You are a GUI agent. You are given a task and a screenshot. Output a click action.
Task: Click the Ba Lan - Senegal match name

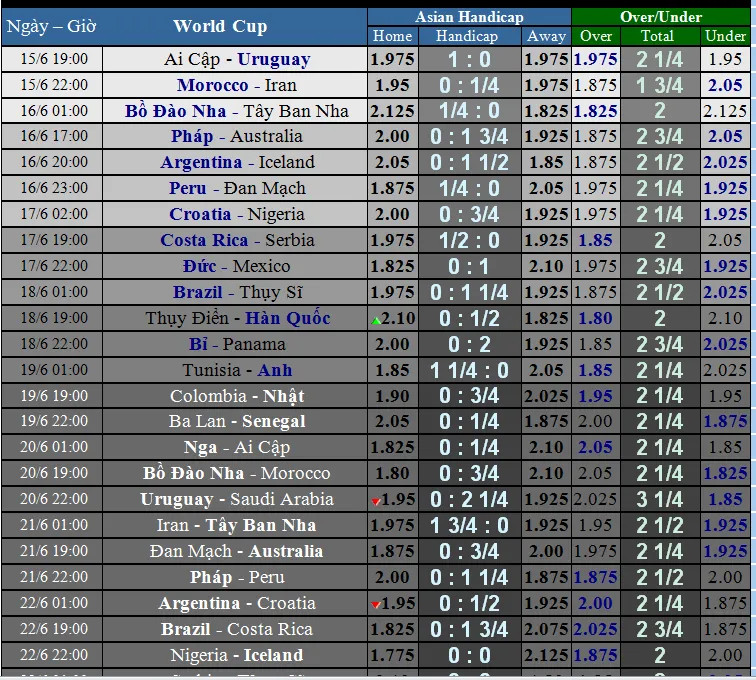[237, 422]
